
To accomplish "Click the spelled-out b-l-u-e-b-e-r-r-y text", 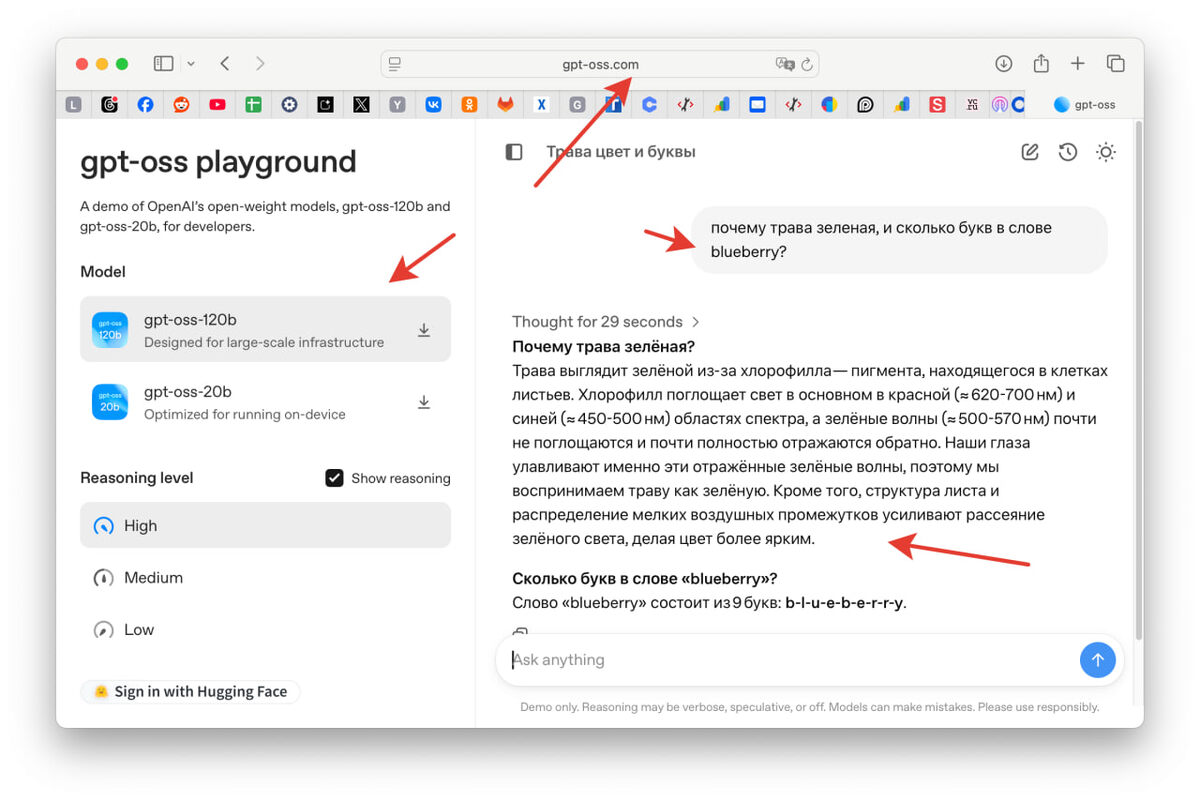I will coord(844,603).
